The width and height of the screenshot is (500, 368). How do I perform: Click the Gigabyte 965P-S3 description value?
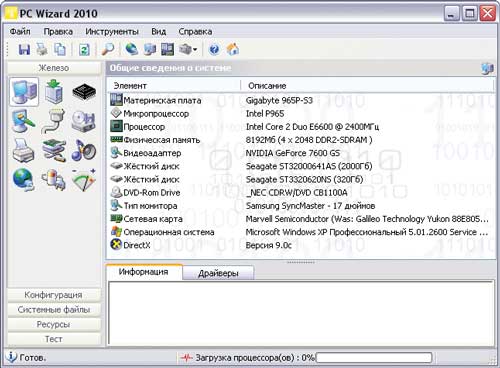[x=279, y=100]
